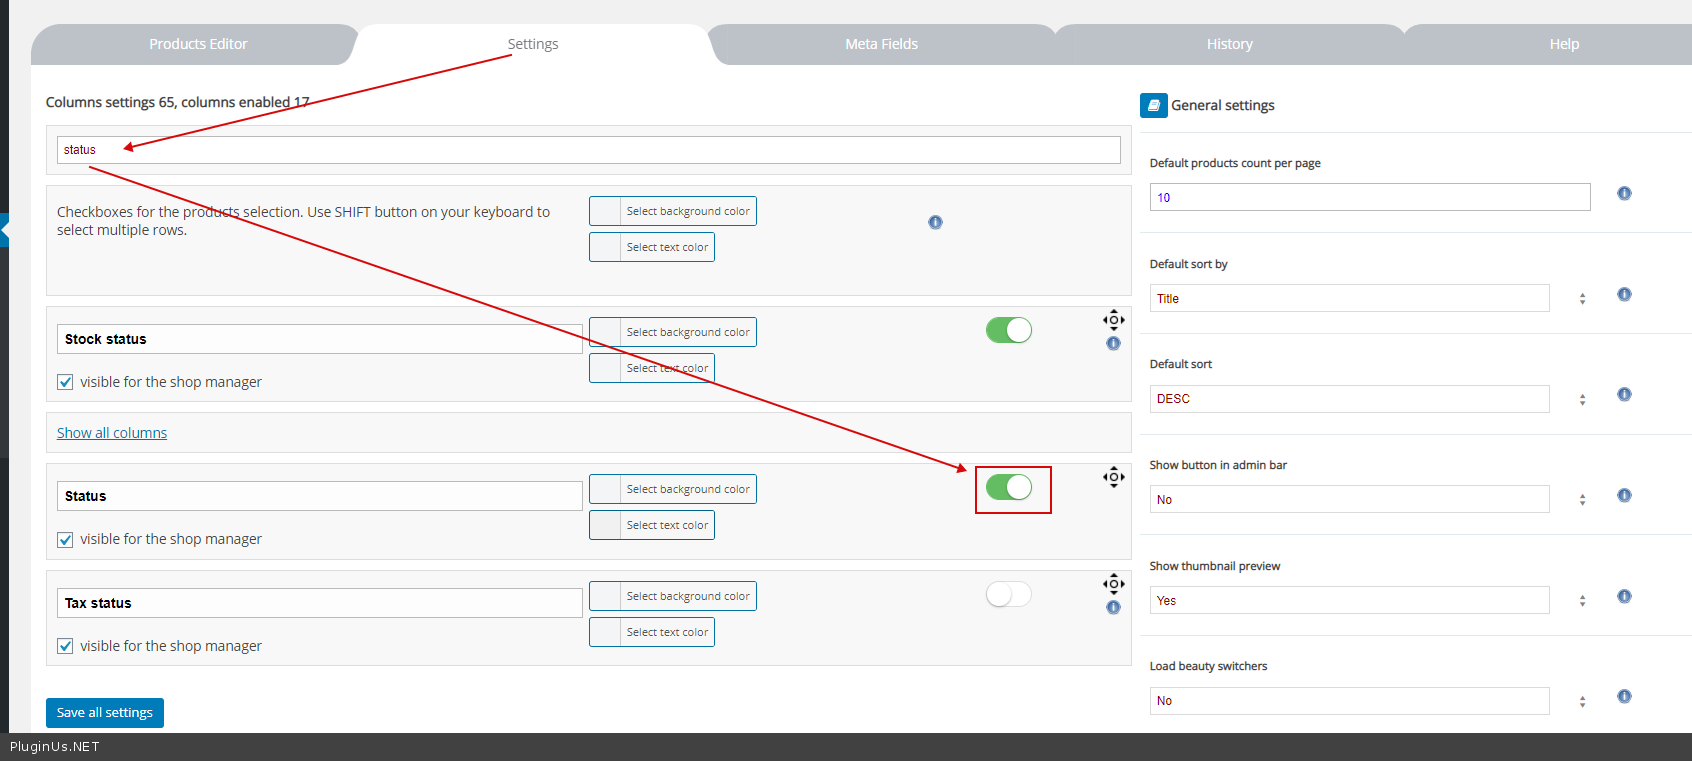Enable the Tax status column toggle
The width and height of the screenshot is (1692, 761).
click(x=1008, y=594)
